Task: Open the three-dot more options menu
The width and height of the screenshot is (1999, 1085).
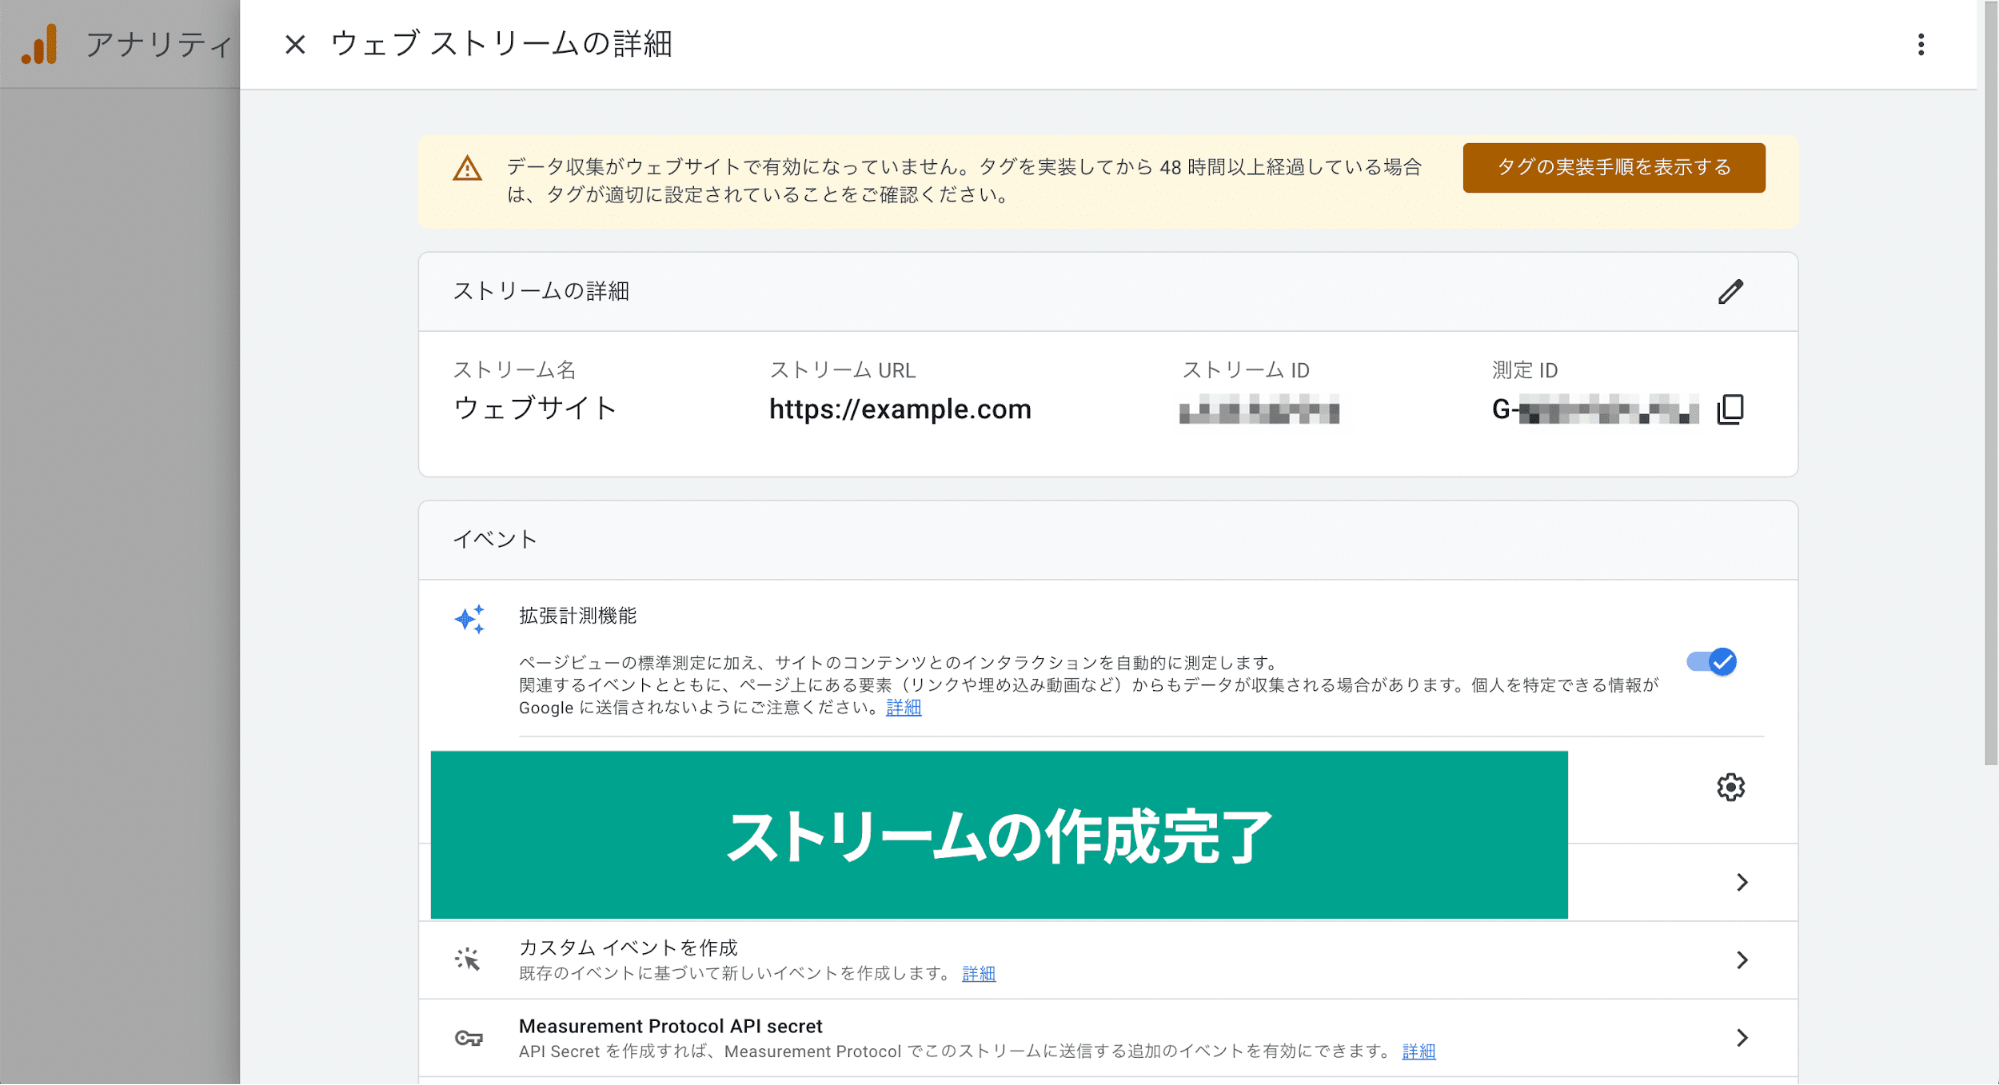Action: click(x=1921, y=44)
